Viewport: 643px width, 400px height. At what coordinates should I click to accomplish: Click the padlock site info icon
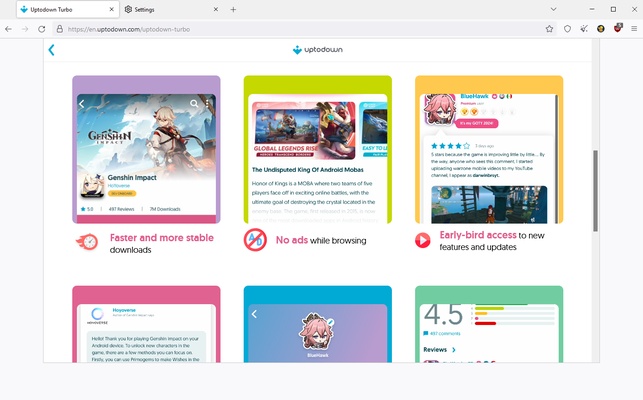click(59, 29)
